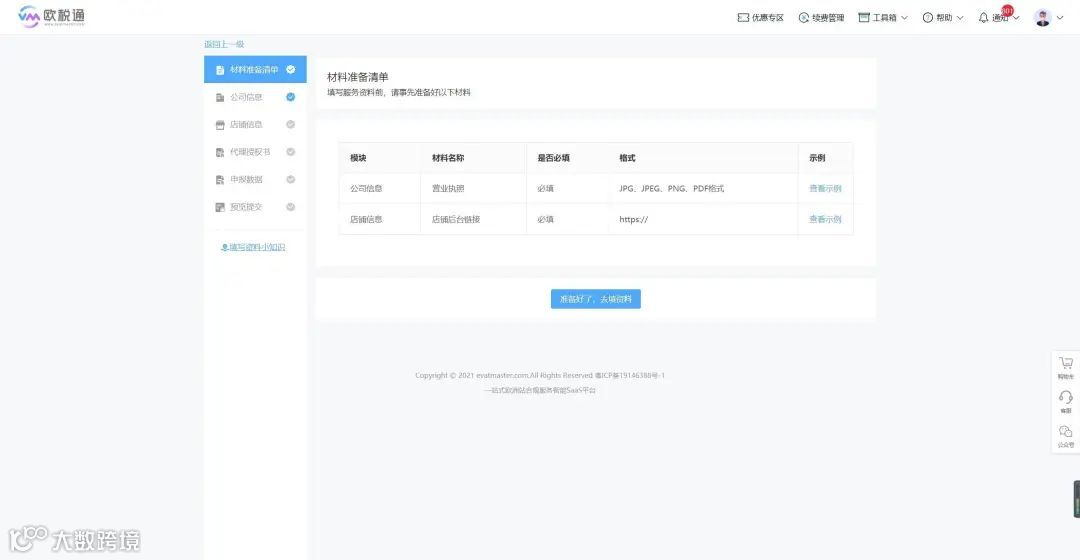Click the 一站式 SaaS平台 footer line
Screen dimensions: 1080x560
(539, 390)
